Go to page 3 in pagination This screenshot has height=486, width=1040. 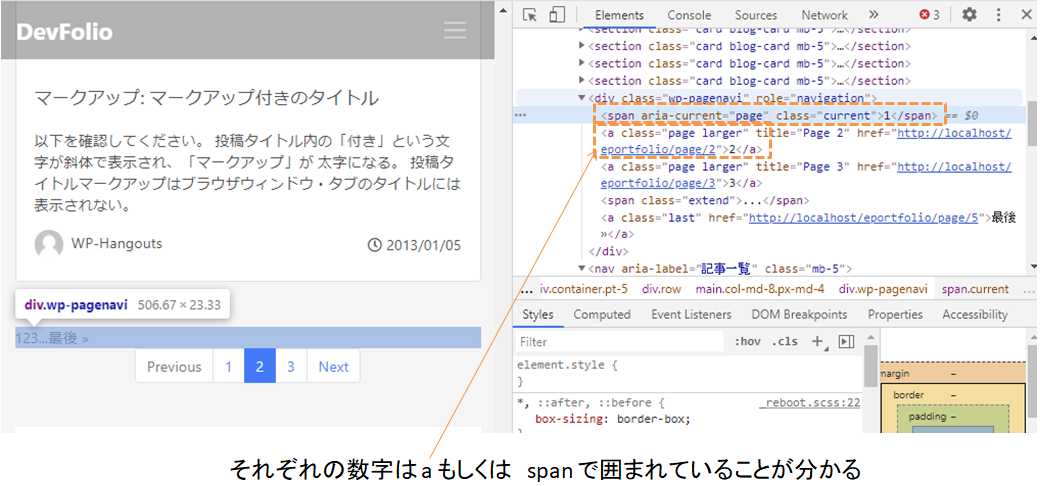coord(291,367)
